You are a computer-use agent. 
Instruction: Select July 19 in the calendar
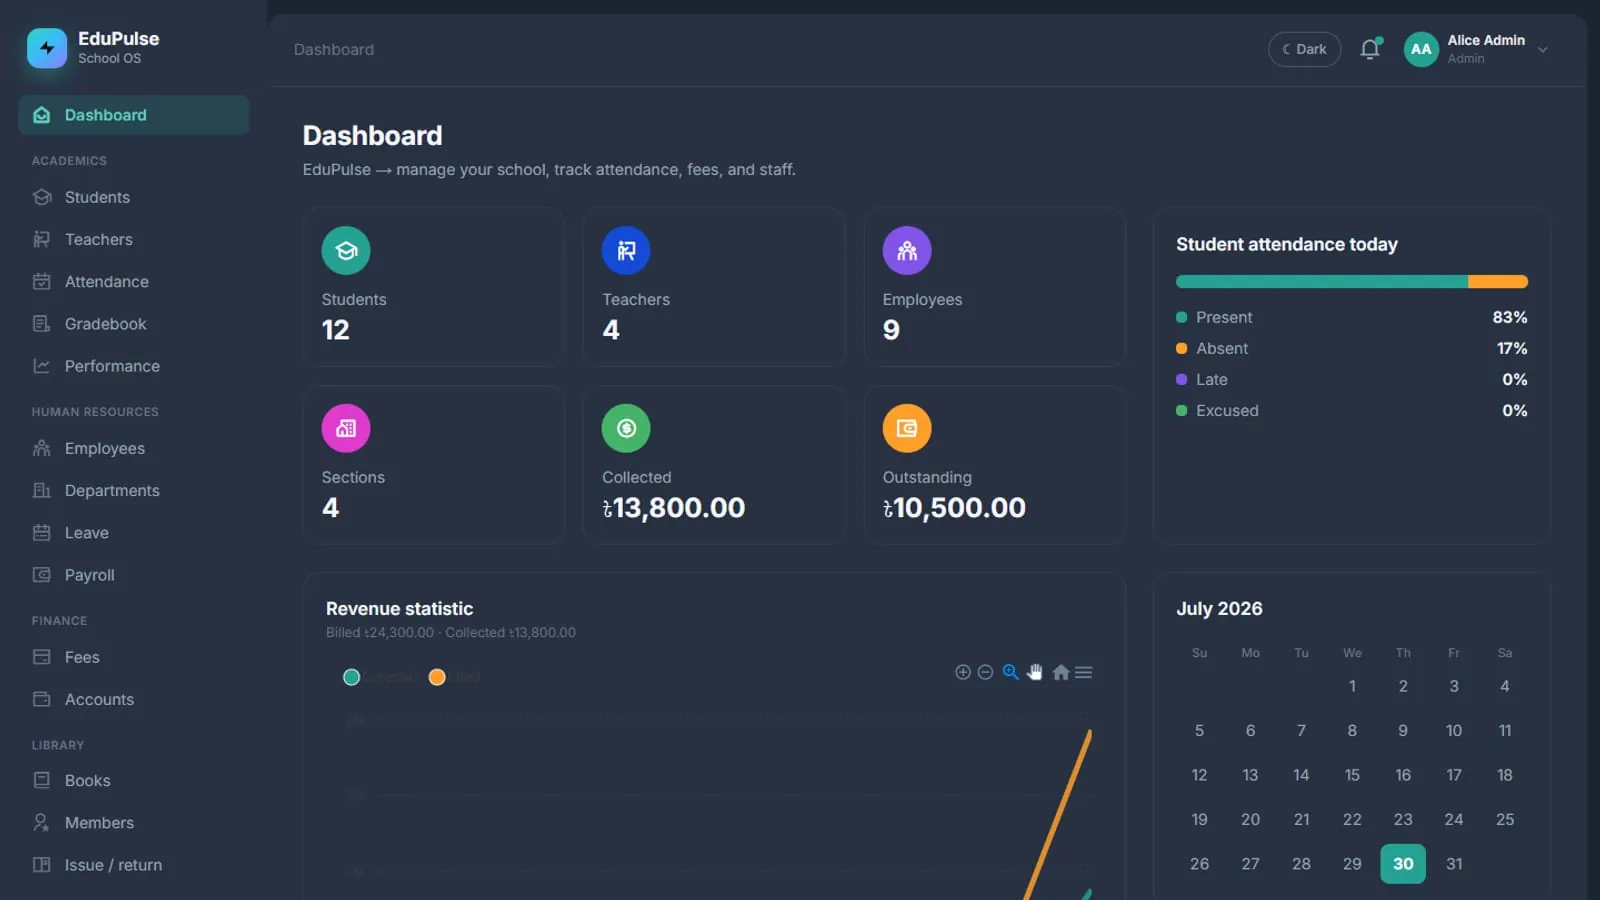pyautogui.click(x=1199, y=819)
